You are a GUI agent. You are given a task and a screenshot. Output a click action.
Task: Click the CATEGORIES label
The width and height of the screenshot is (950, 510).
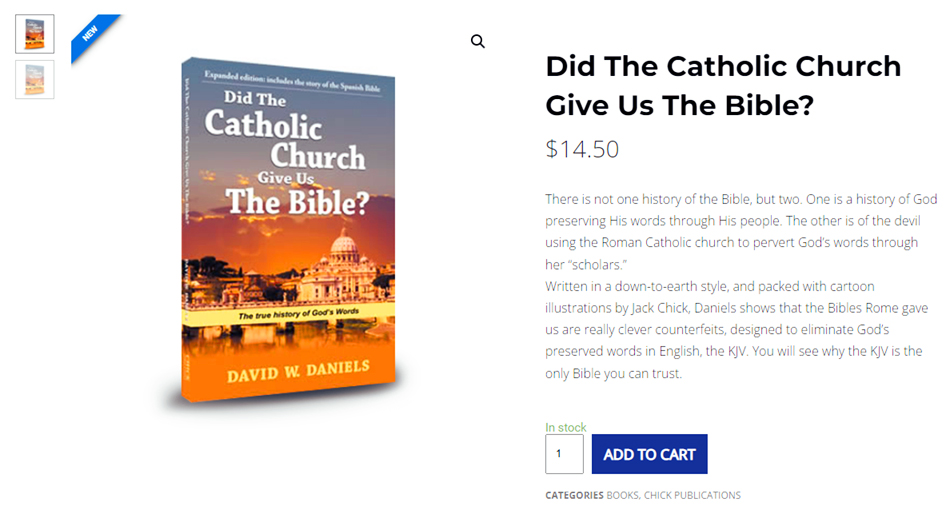pos(574,495)
